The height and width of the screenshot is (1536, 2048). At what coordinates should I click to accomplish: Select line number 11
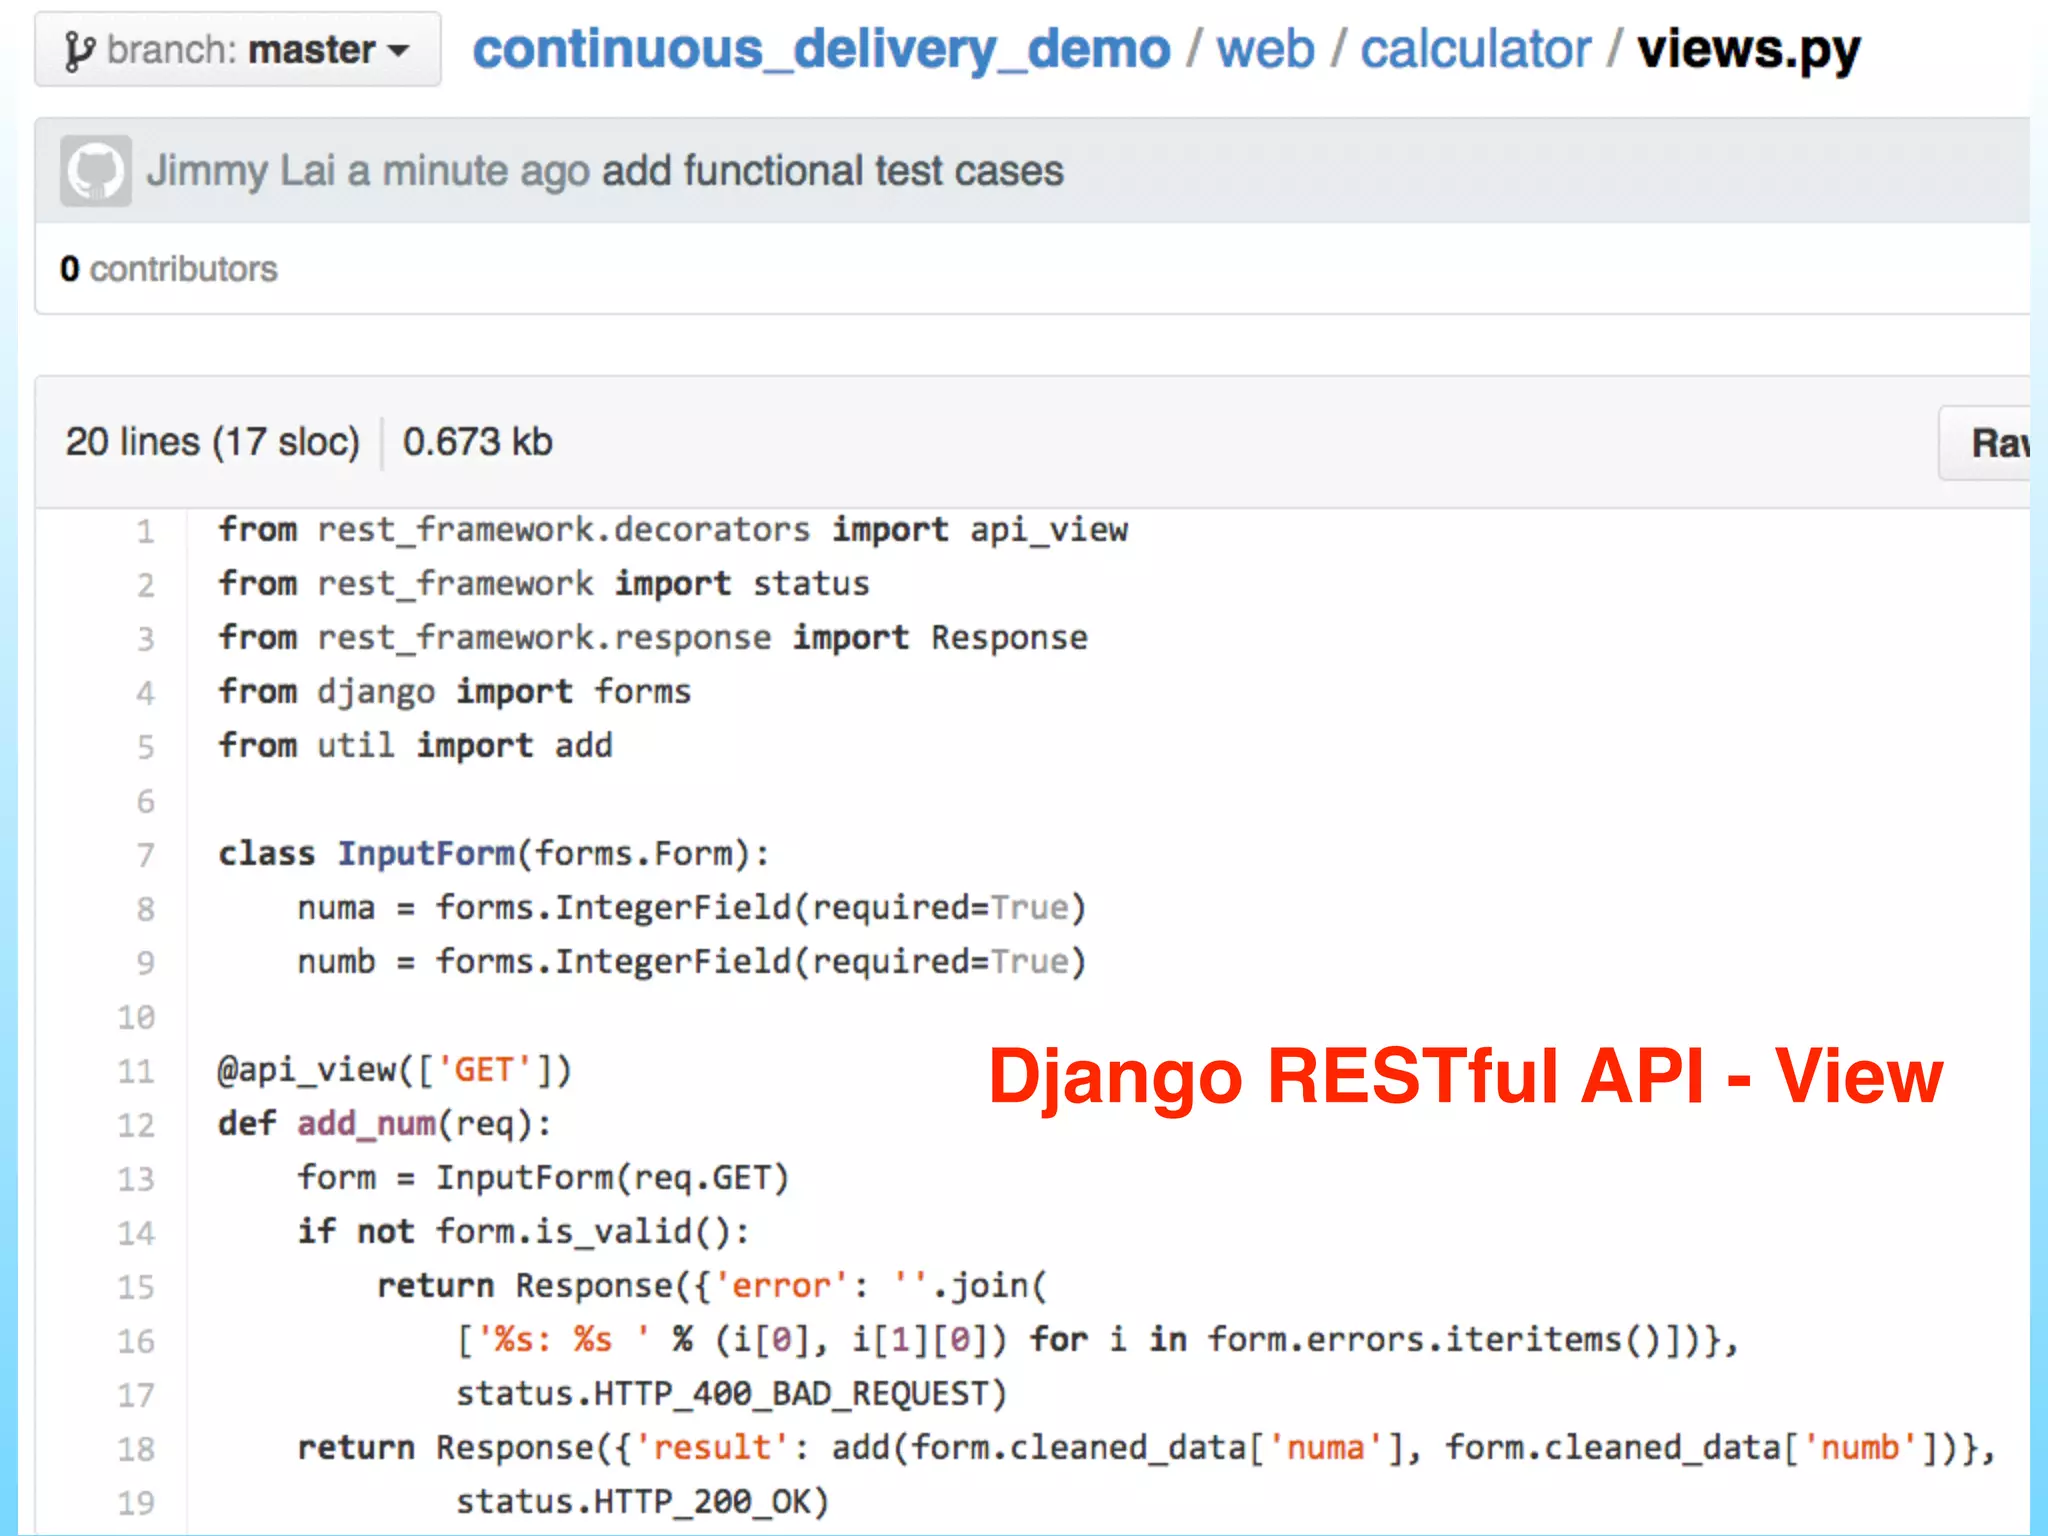(x=137, y=1071)
